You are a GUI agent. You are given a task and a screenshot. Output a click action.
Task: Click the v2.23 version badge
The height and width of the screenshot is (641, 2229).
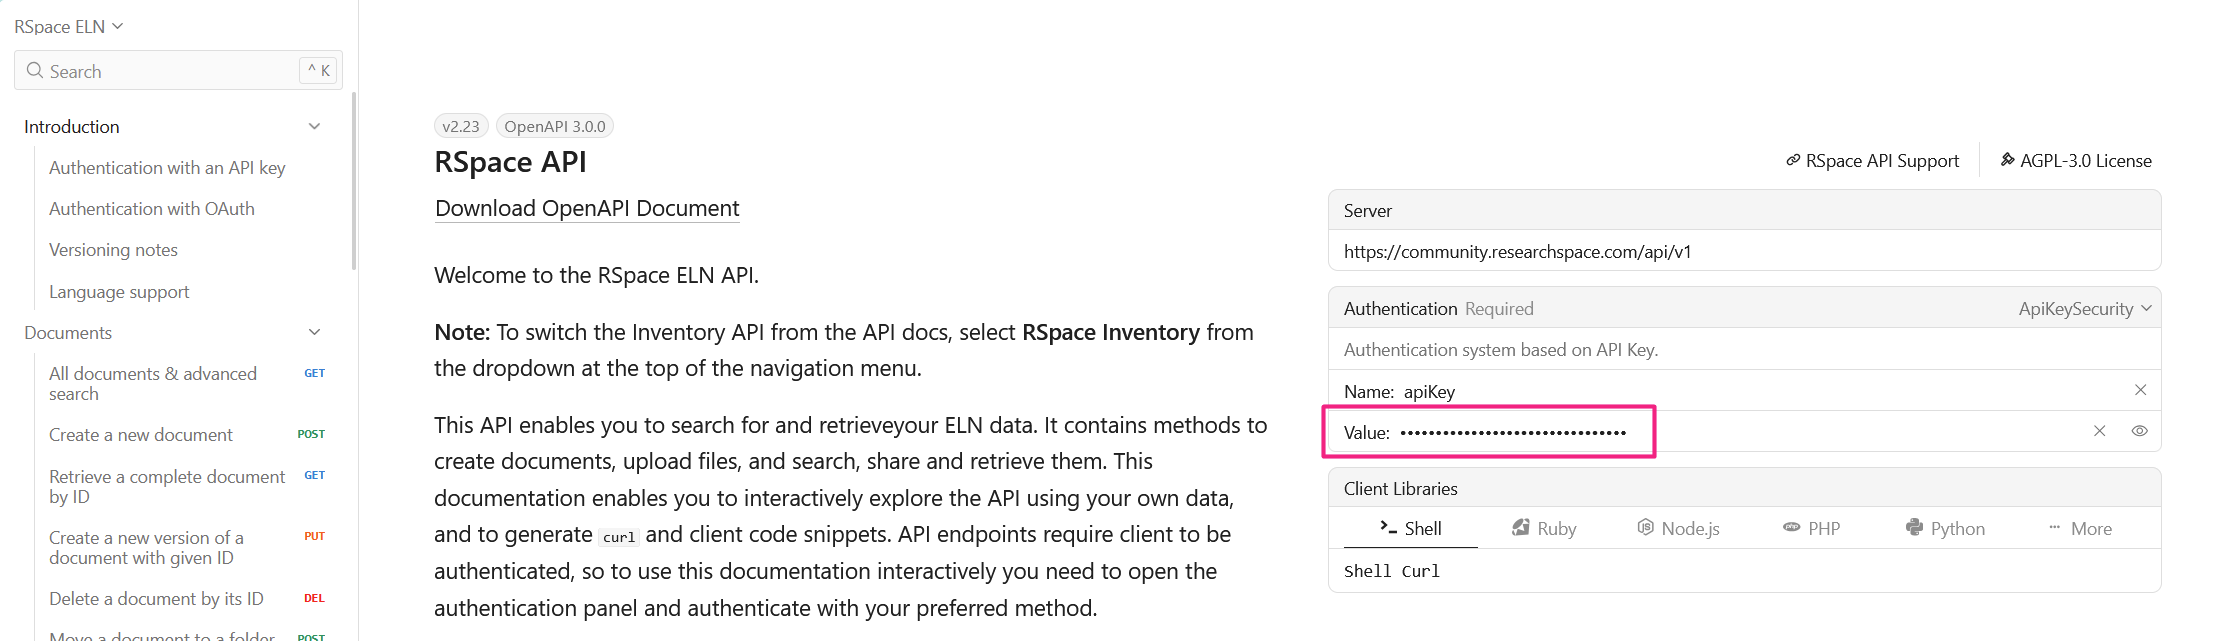461,126
